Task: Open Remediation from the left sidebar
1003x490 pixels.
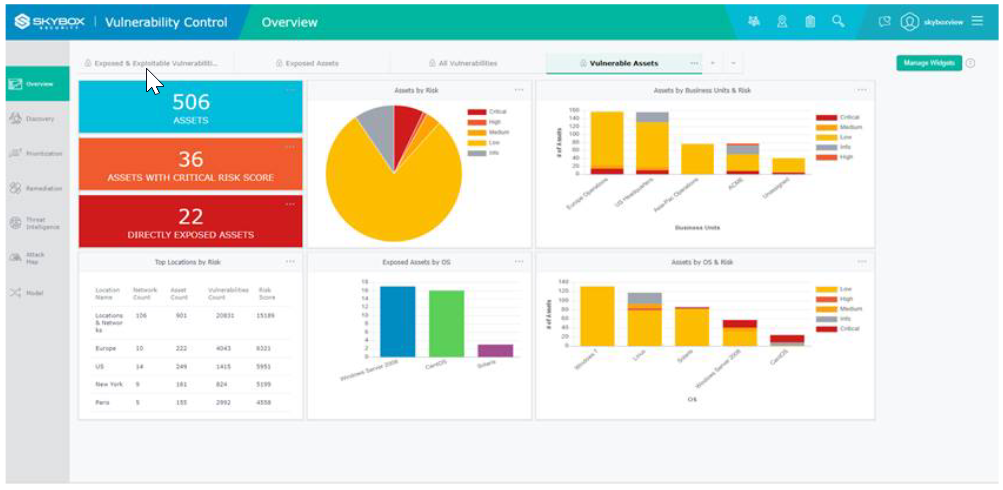Action: [35, 188]
